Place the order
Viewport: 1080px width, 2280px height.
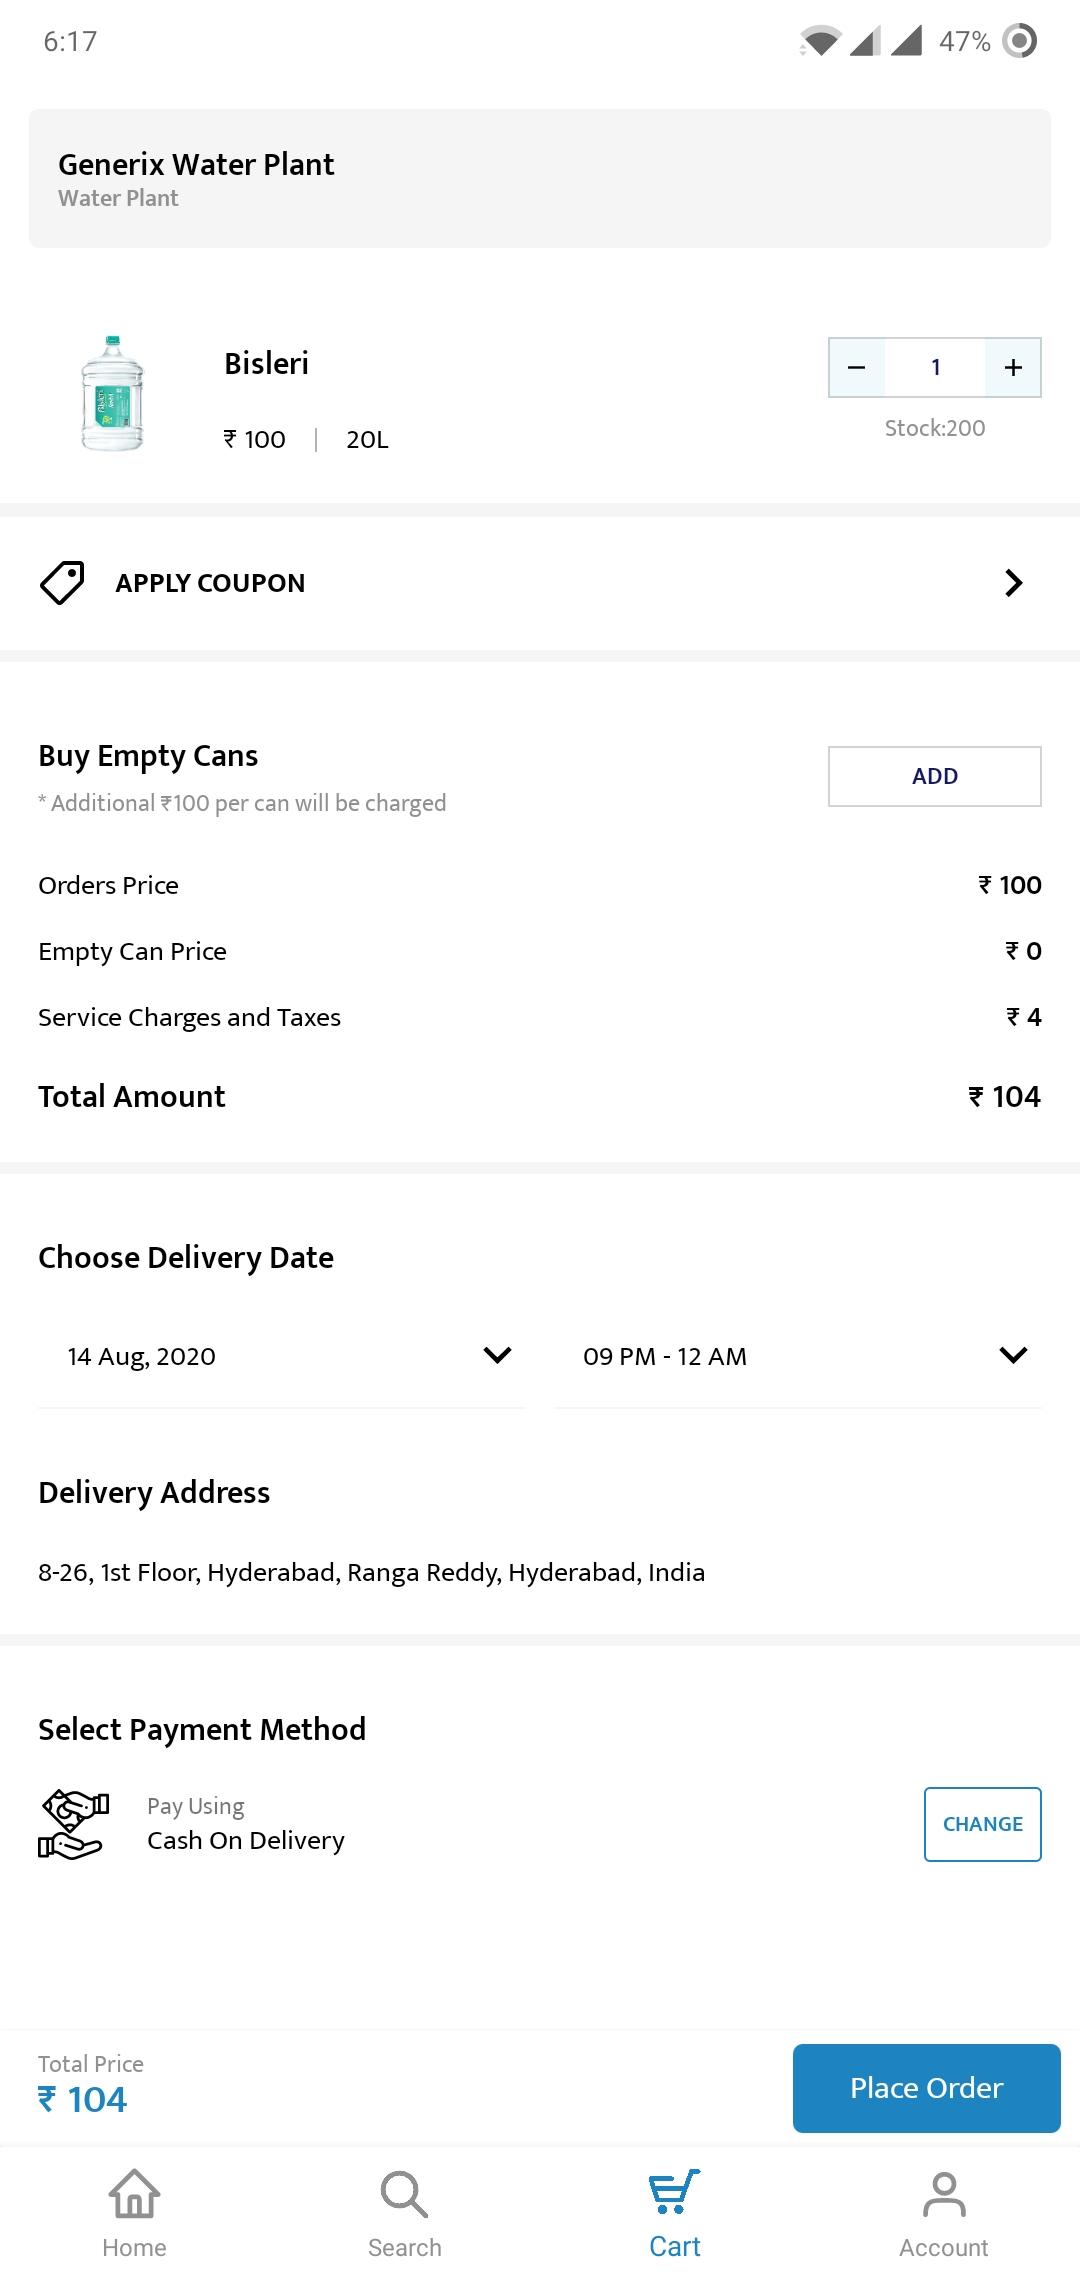(927, 2088)
